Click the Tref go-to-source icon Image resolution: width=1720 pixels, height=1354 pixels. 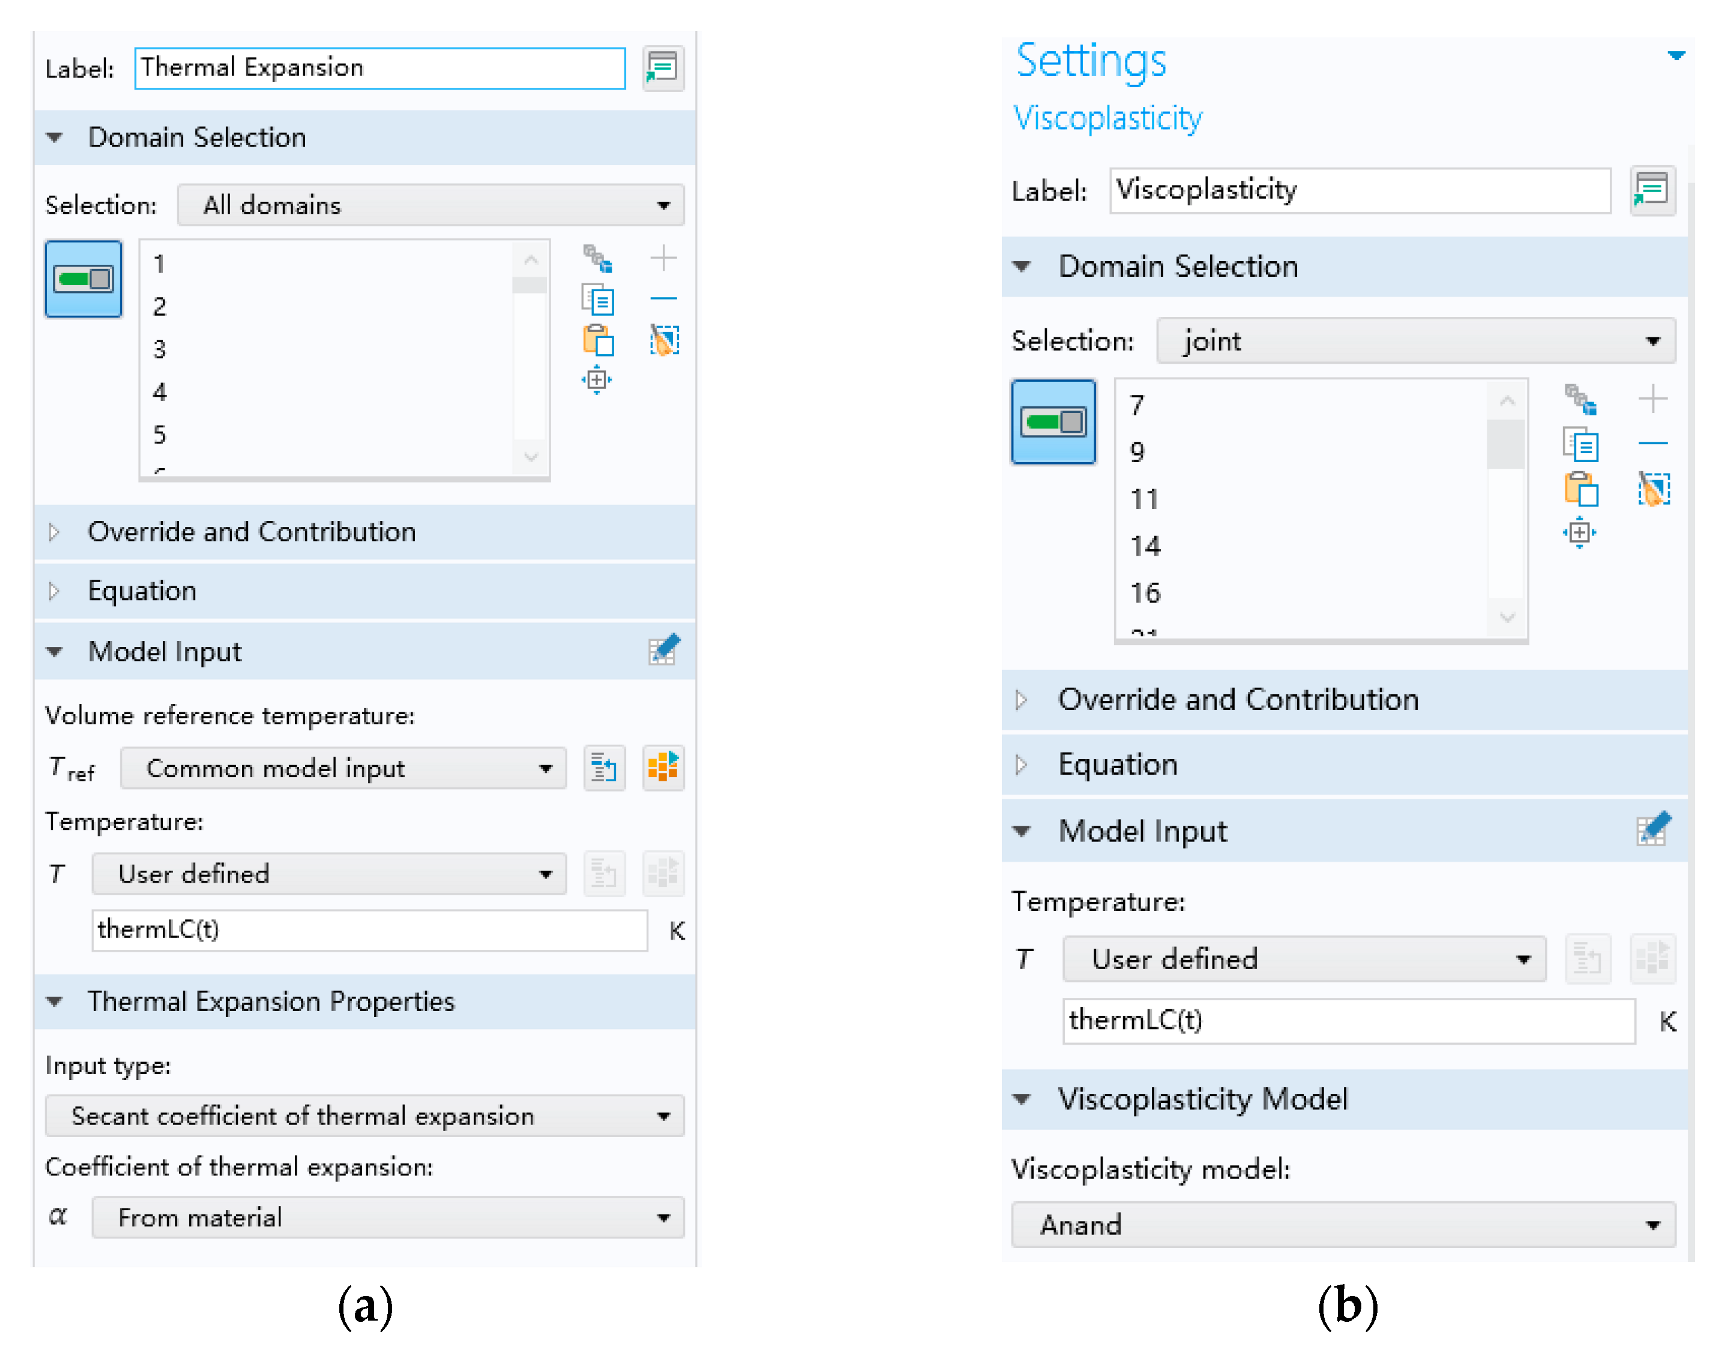click(603, 768)
